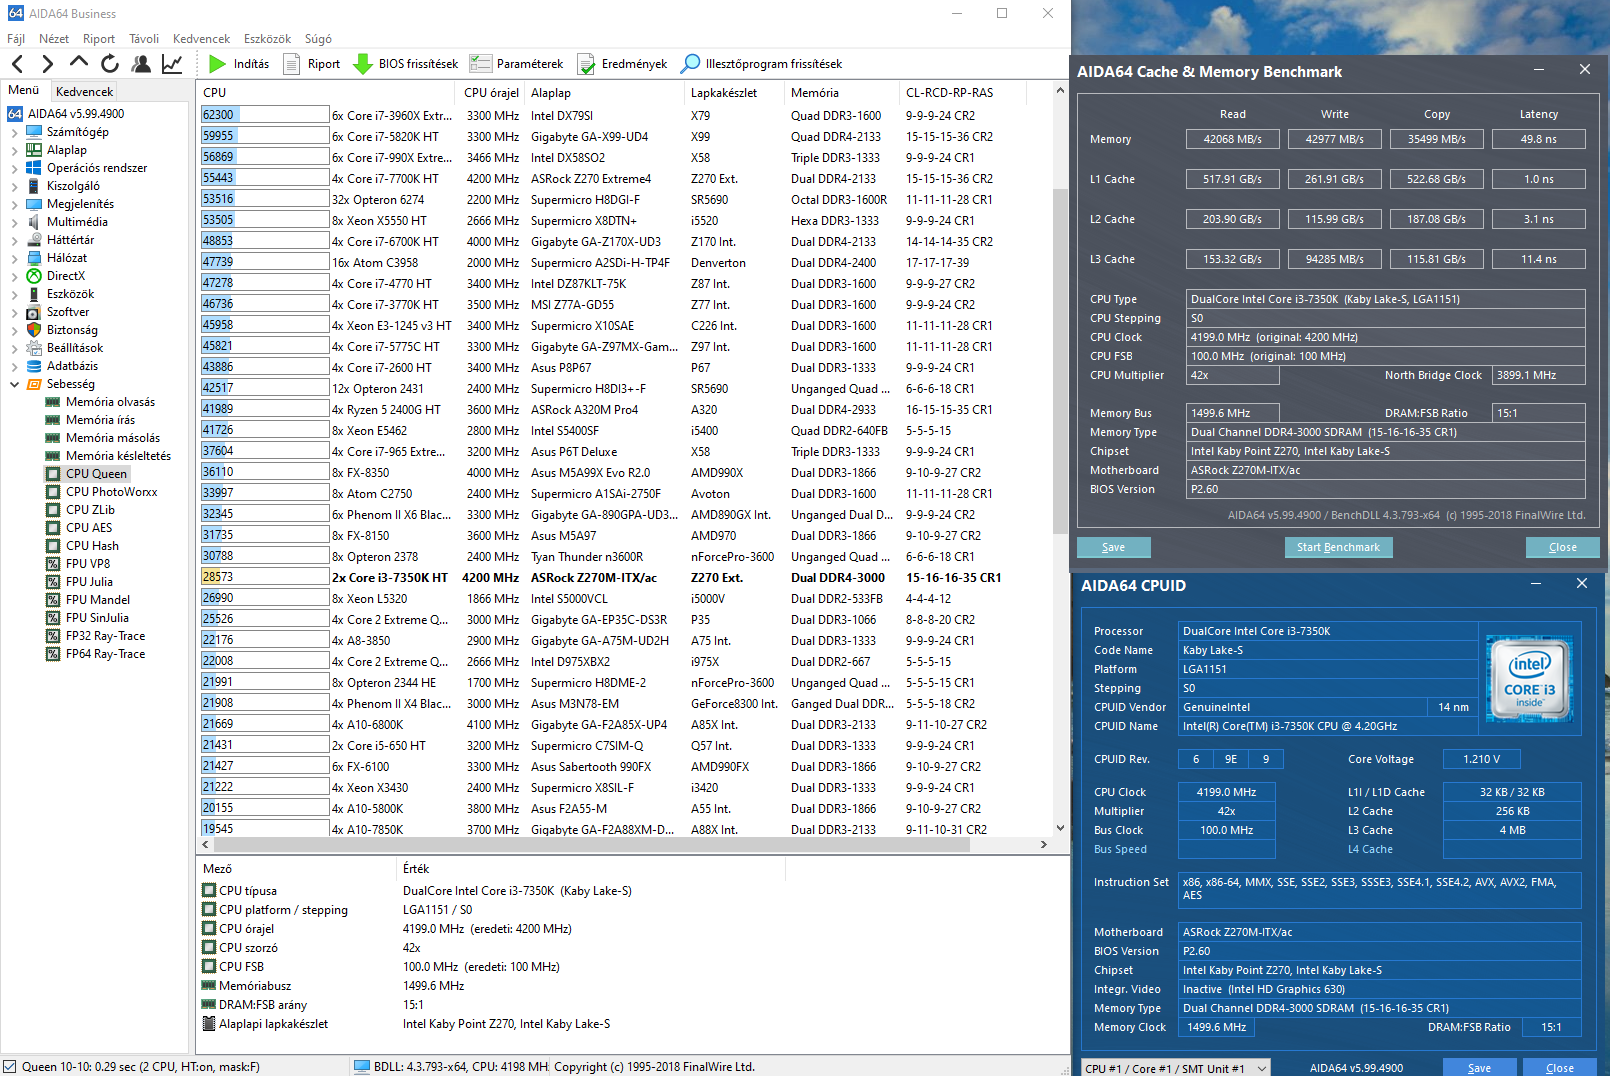Image resolution: width=1610 pixels, height=1076 pixels.
Task: Click the user profile icon in toolbar
Action: click(x=141, y=64)
